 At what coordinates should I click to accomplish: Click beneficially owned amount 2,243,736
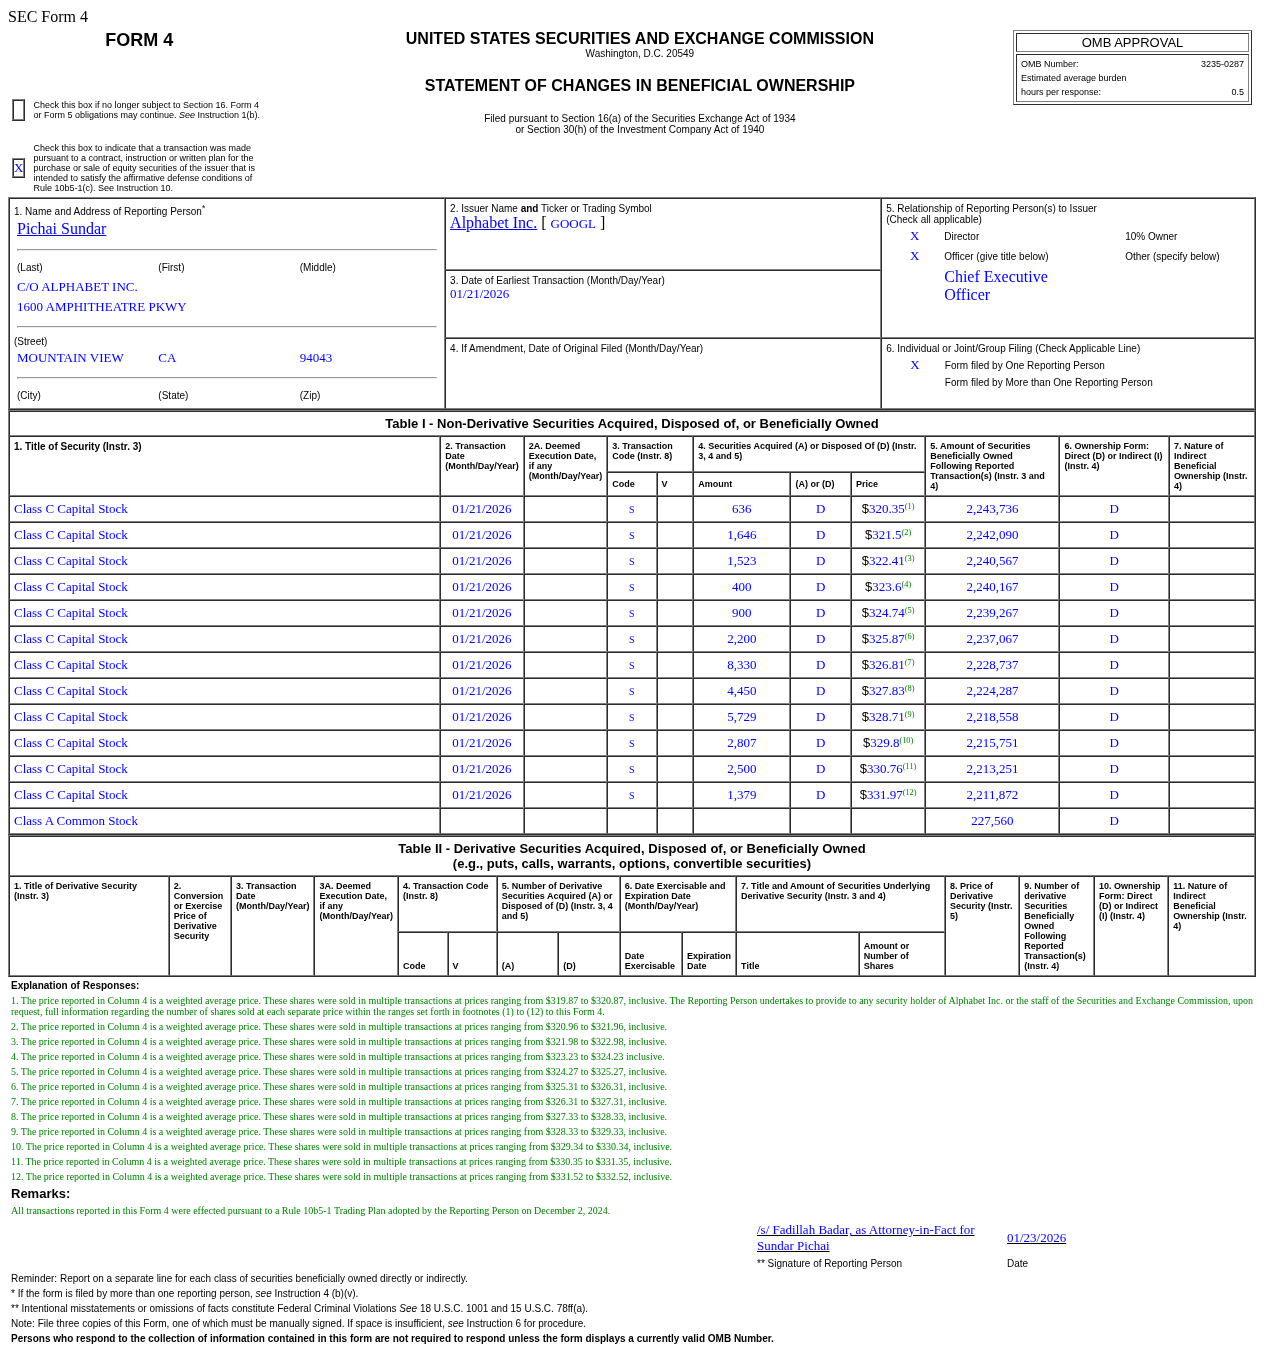[x=992, y=509]
